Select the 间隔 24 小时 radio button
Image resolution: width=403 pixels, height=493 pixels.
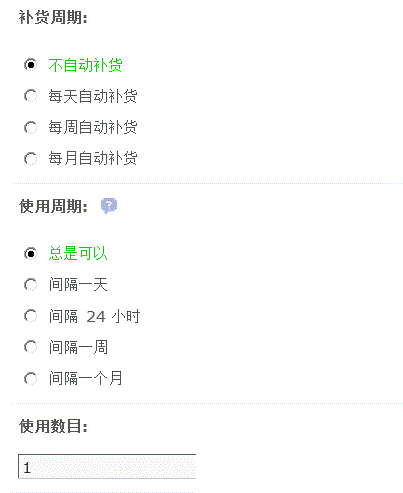pyautogui.click(x=30, y=316)
